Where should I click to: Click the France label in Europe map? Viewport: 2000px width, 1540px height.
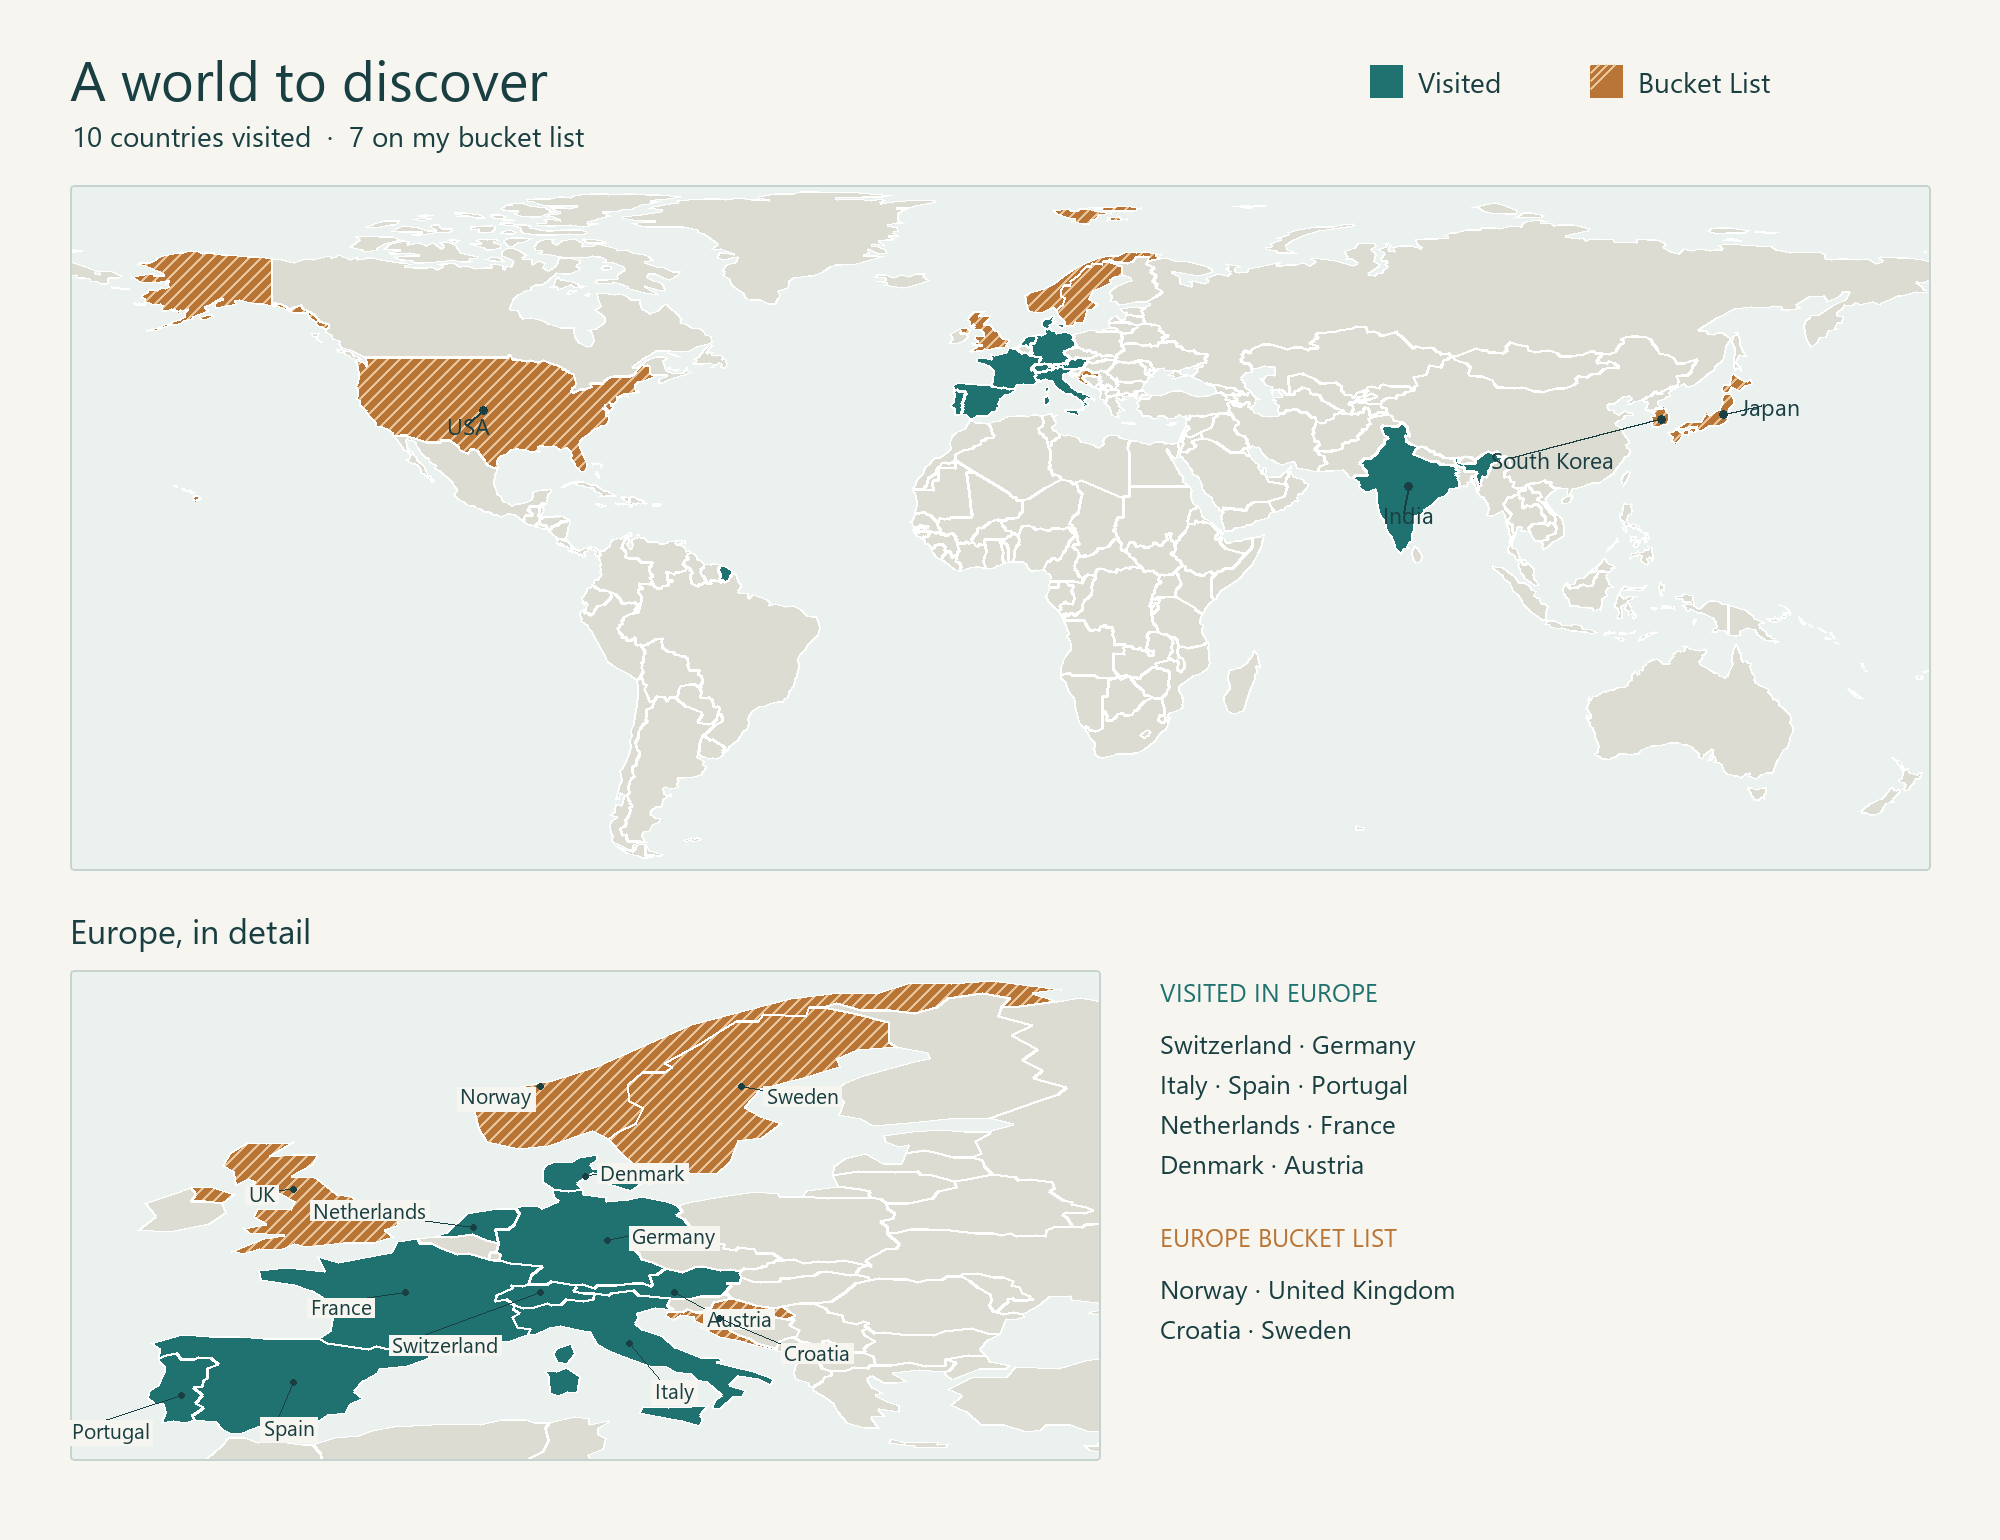341,1308
